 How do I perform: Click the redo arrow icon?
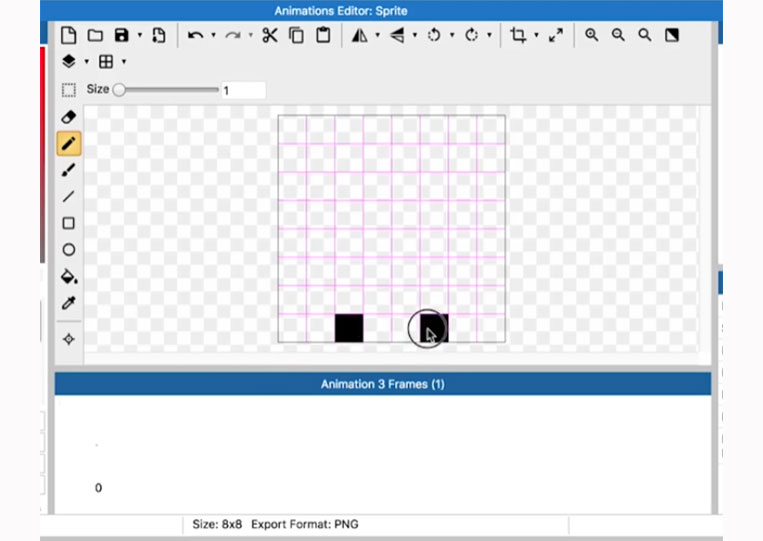[x=233, y=36]
